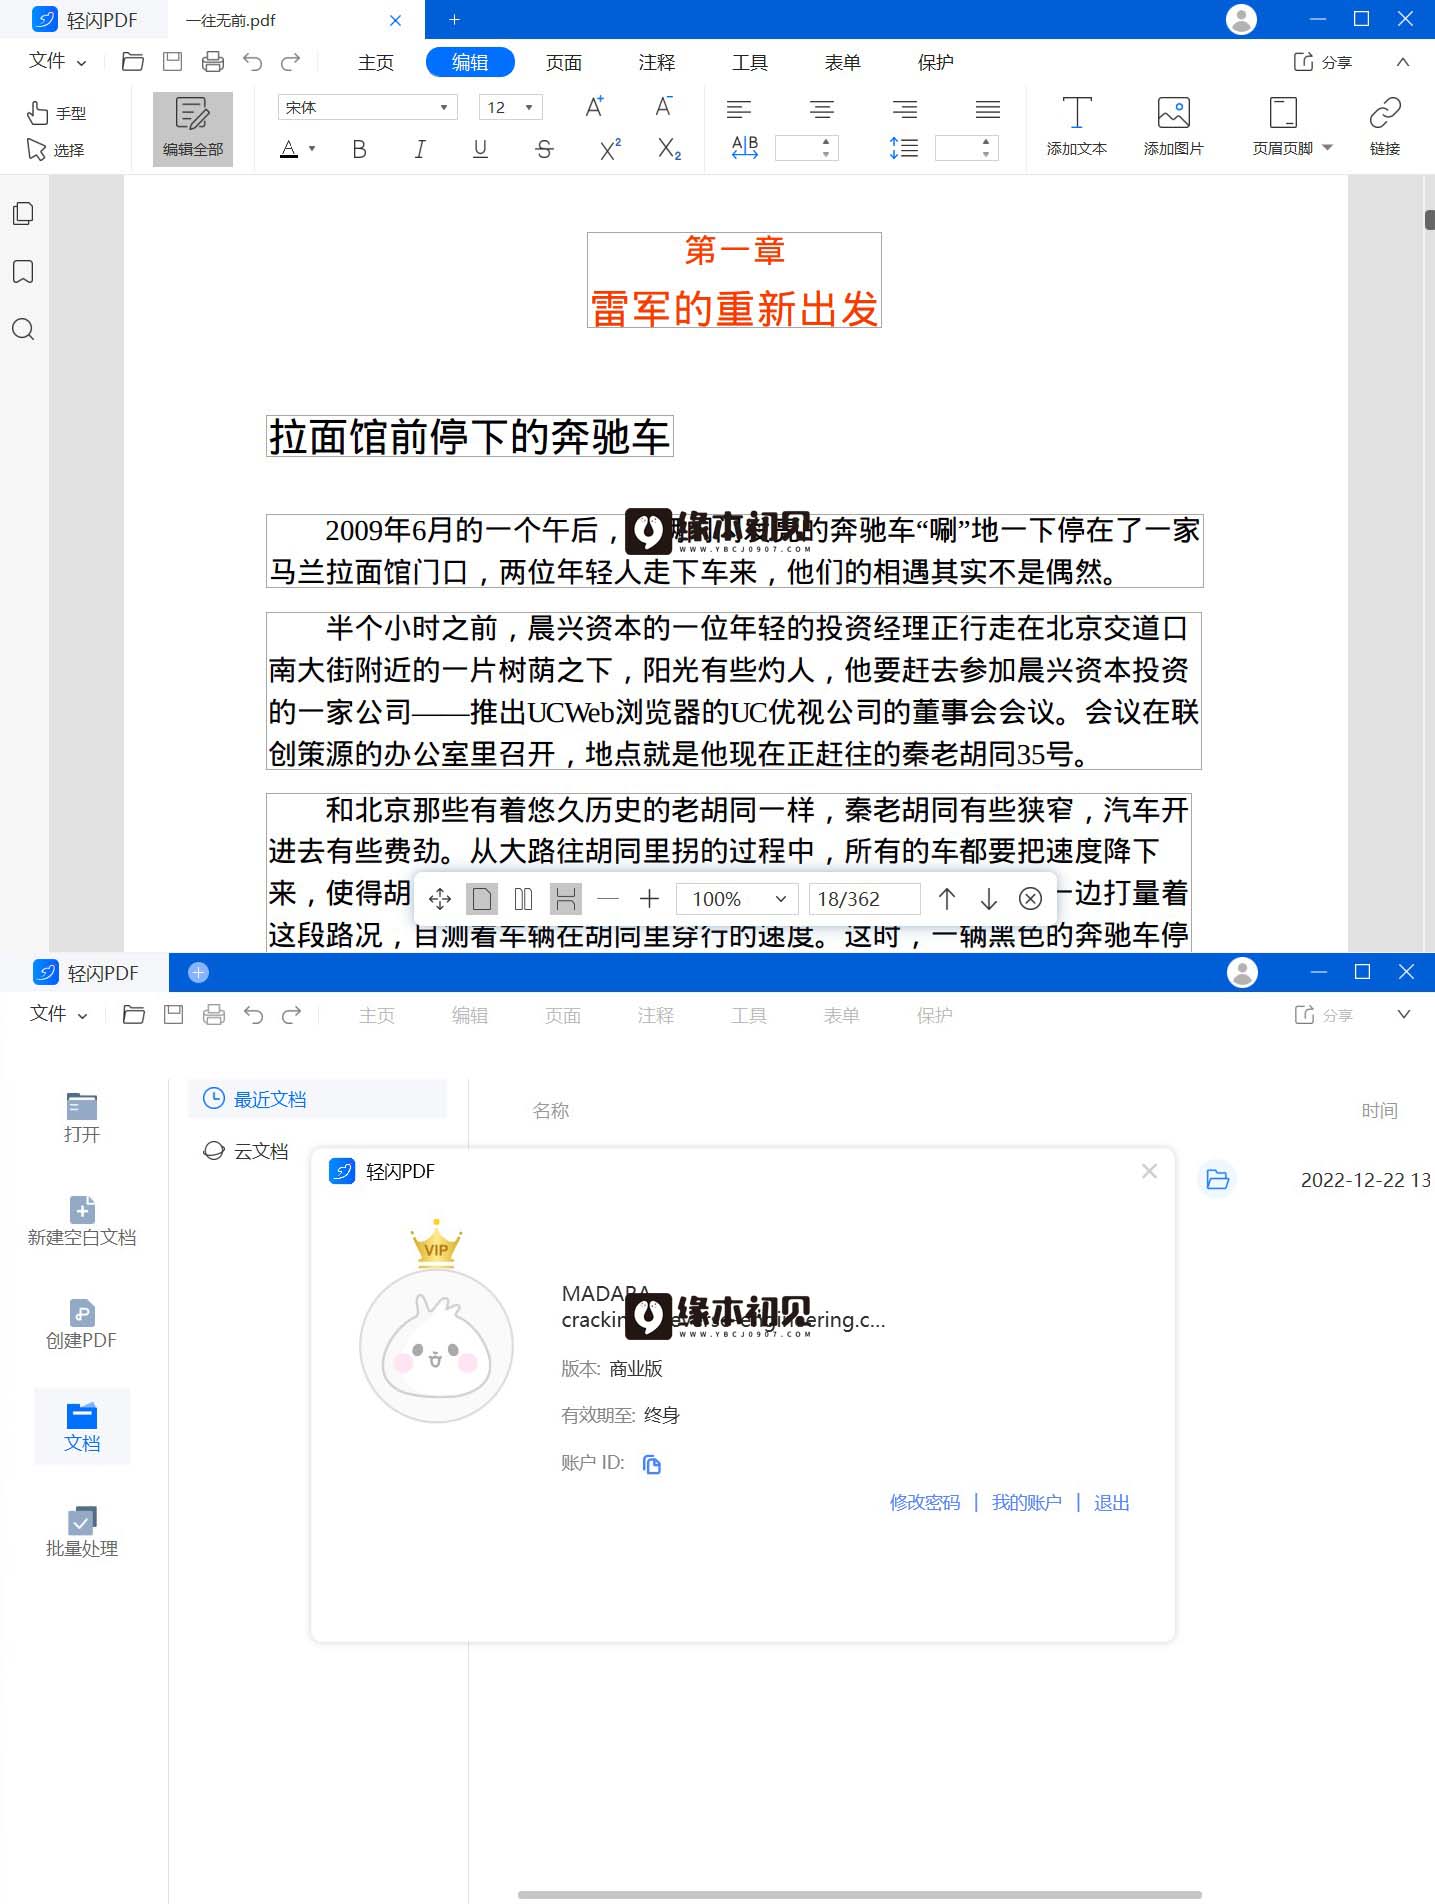Select the 手型 hand tool
The image size is (1435, 1904).
(57, 113)
